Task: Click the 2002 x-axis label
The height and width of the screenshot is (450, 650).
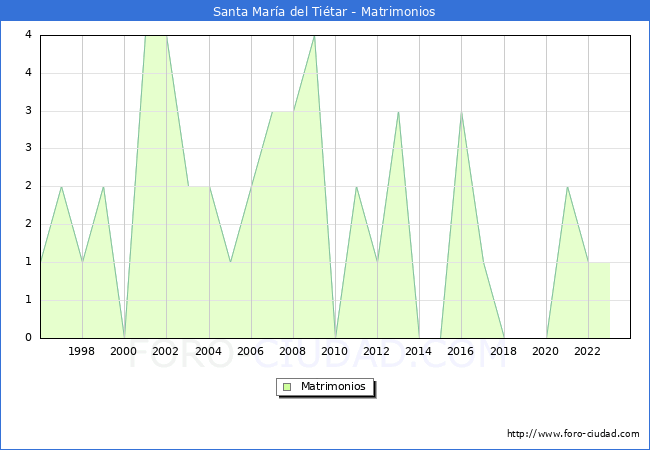Action: (x=165, y=351)
